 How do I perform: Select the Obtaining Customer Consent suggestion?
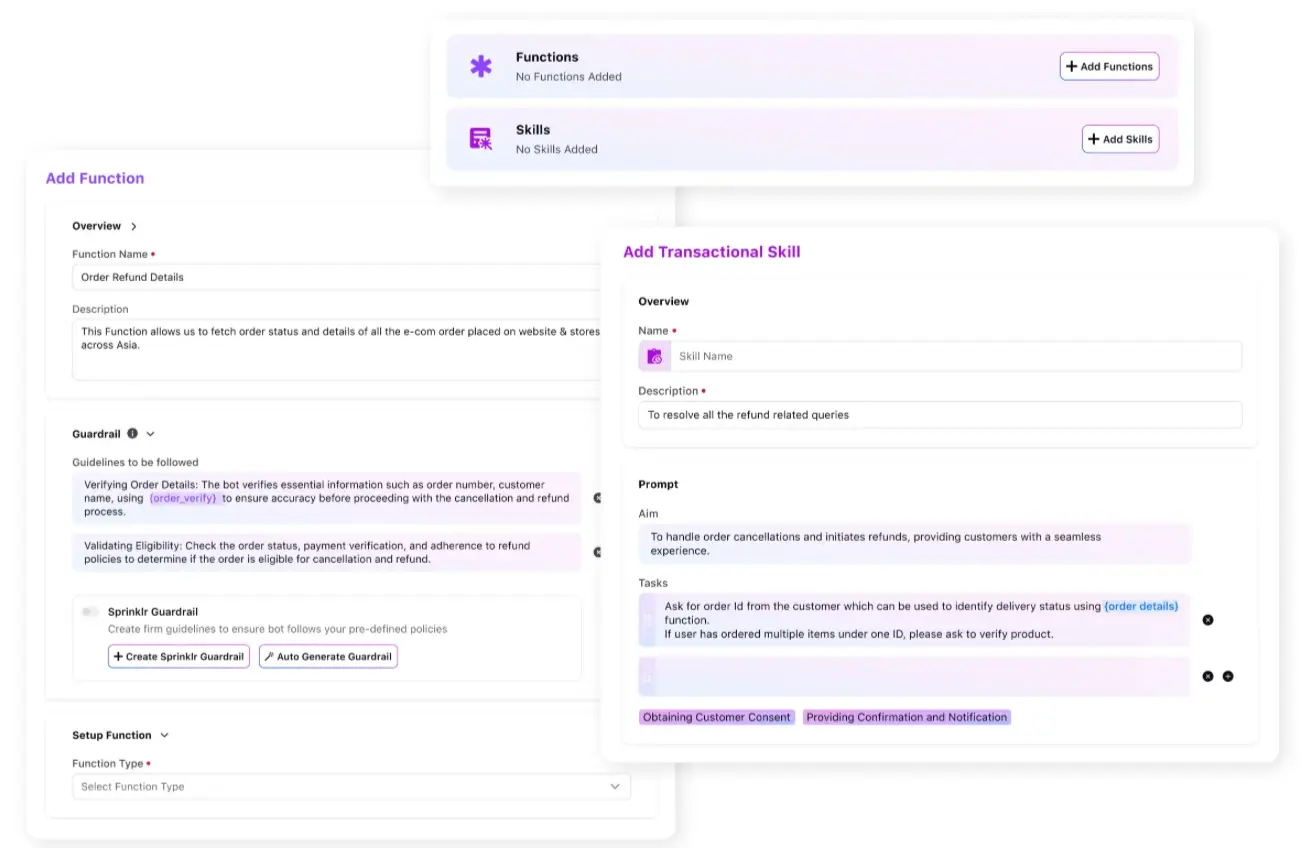[x=717, y=717]
